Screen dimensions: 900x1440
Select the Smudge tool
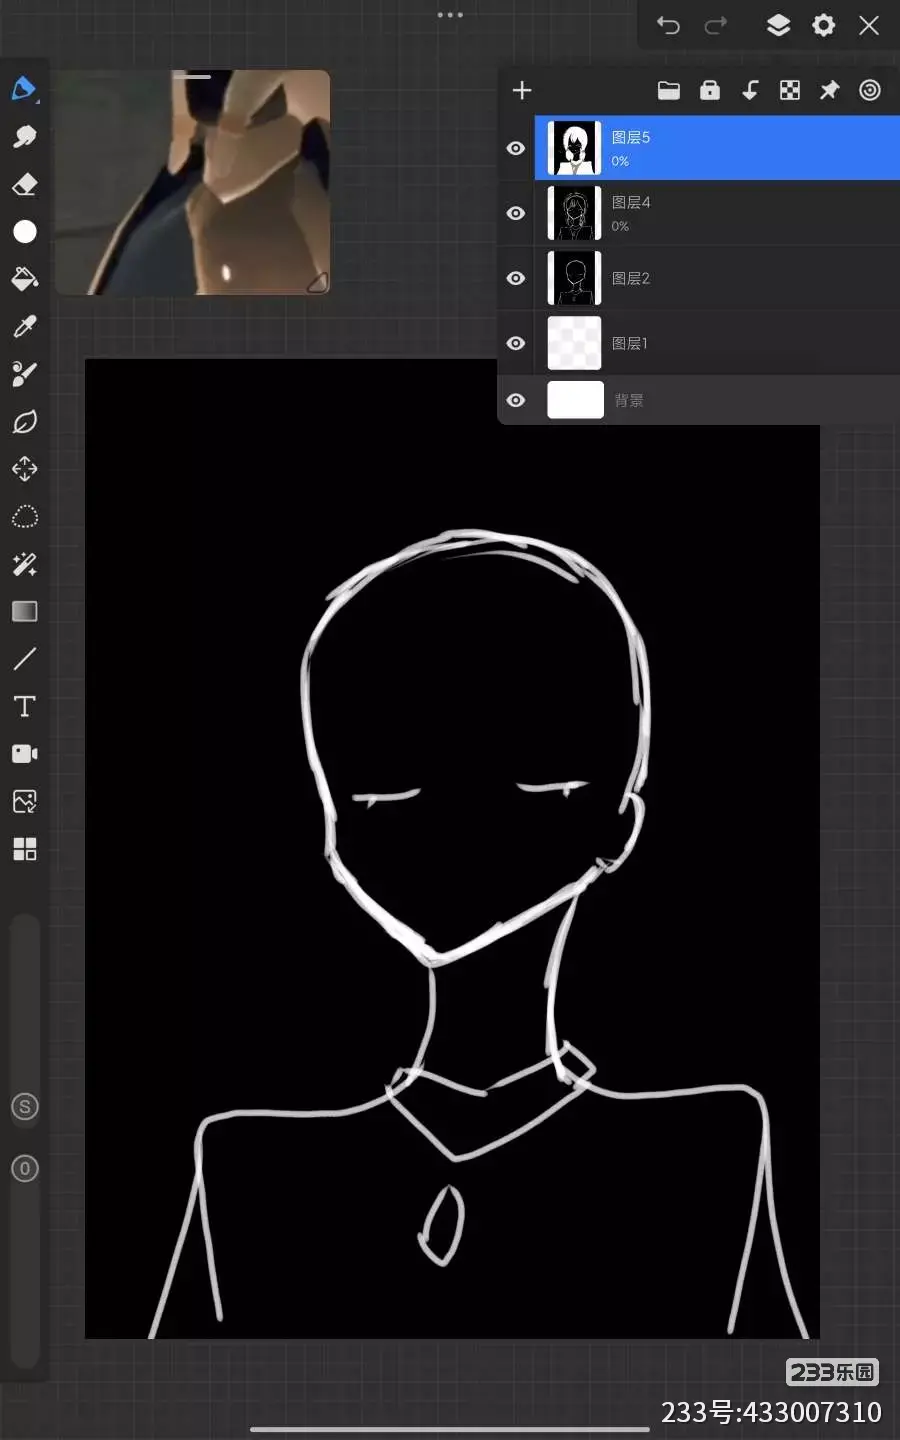click(x=24, y=136)
